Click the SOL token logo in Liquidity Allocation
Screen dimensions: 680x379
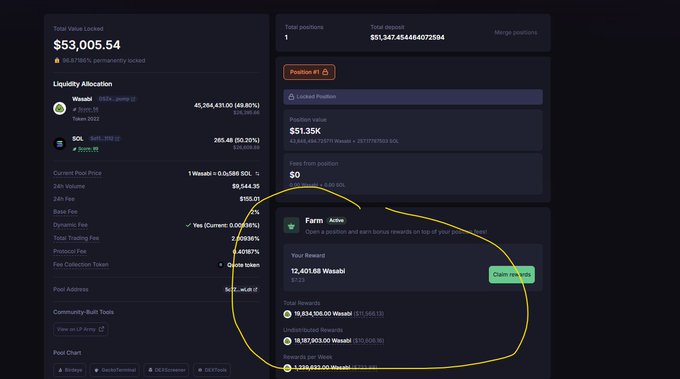59,144
